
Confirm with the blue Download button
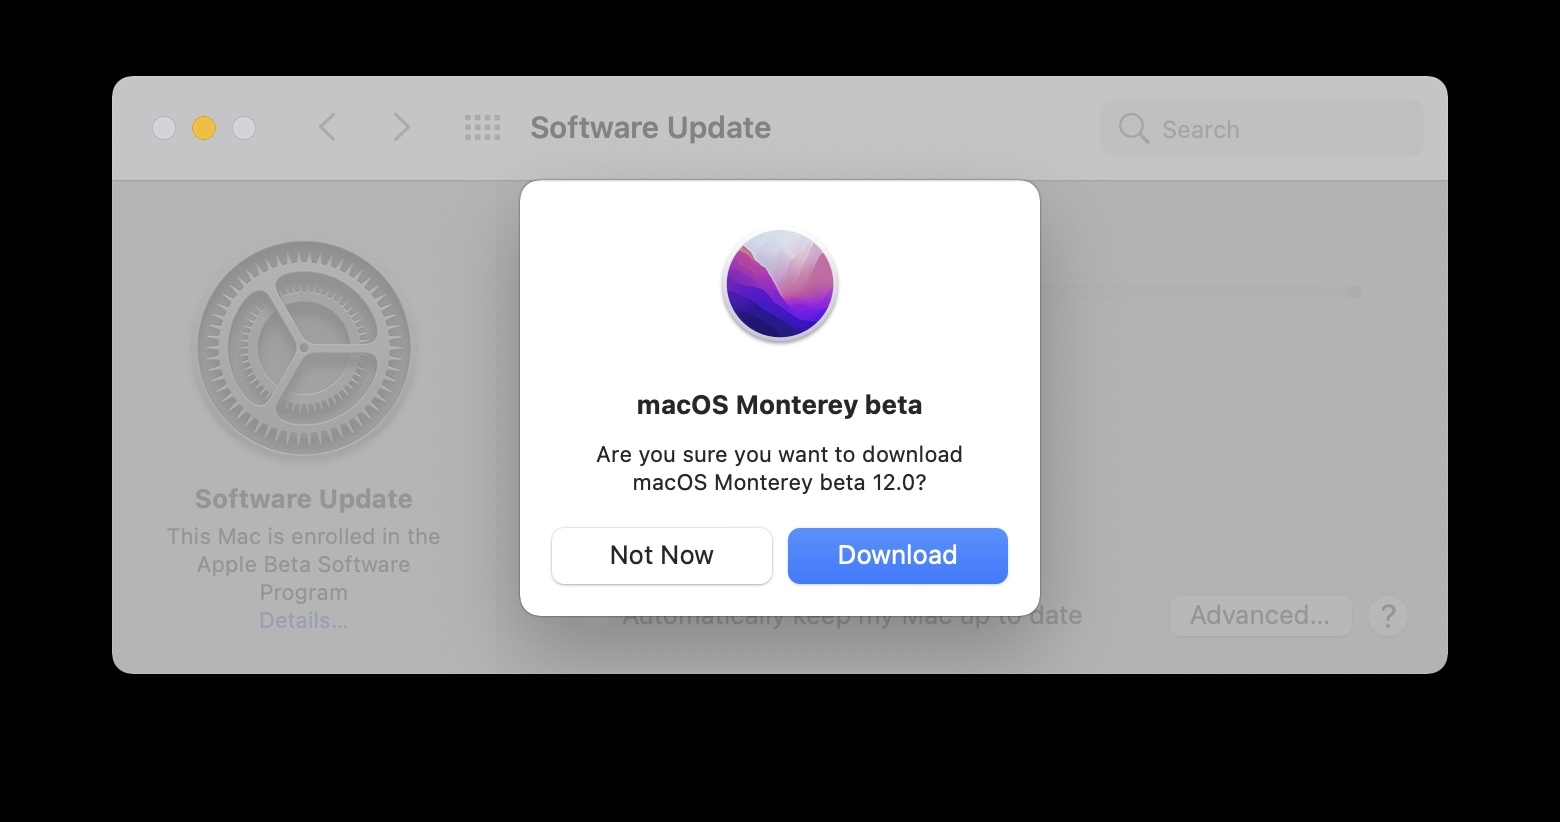pyautogui.click(x=897, y=556)
